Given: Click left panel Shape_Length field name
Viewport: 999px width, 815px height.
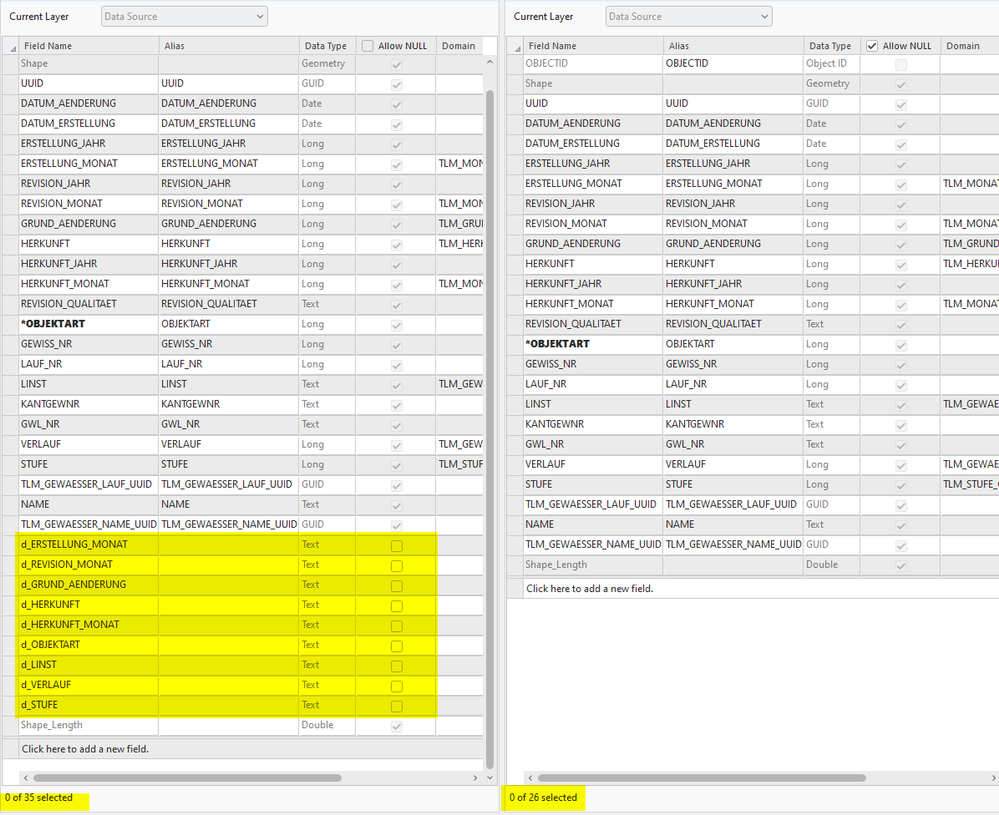Looking at the screenshot, I should tap(89, 725).
